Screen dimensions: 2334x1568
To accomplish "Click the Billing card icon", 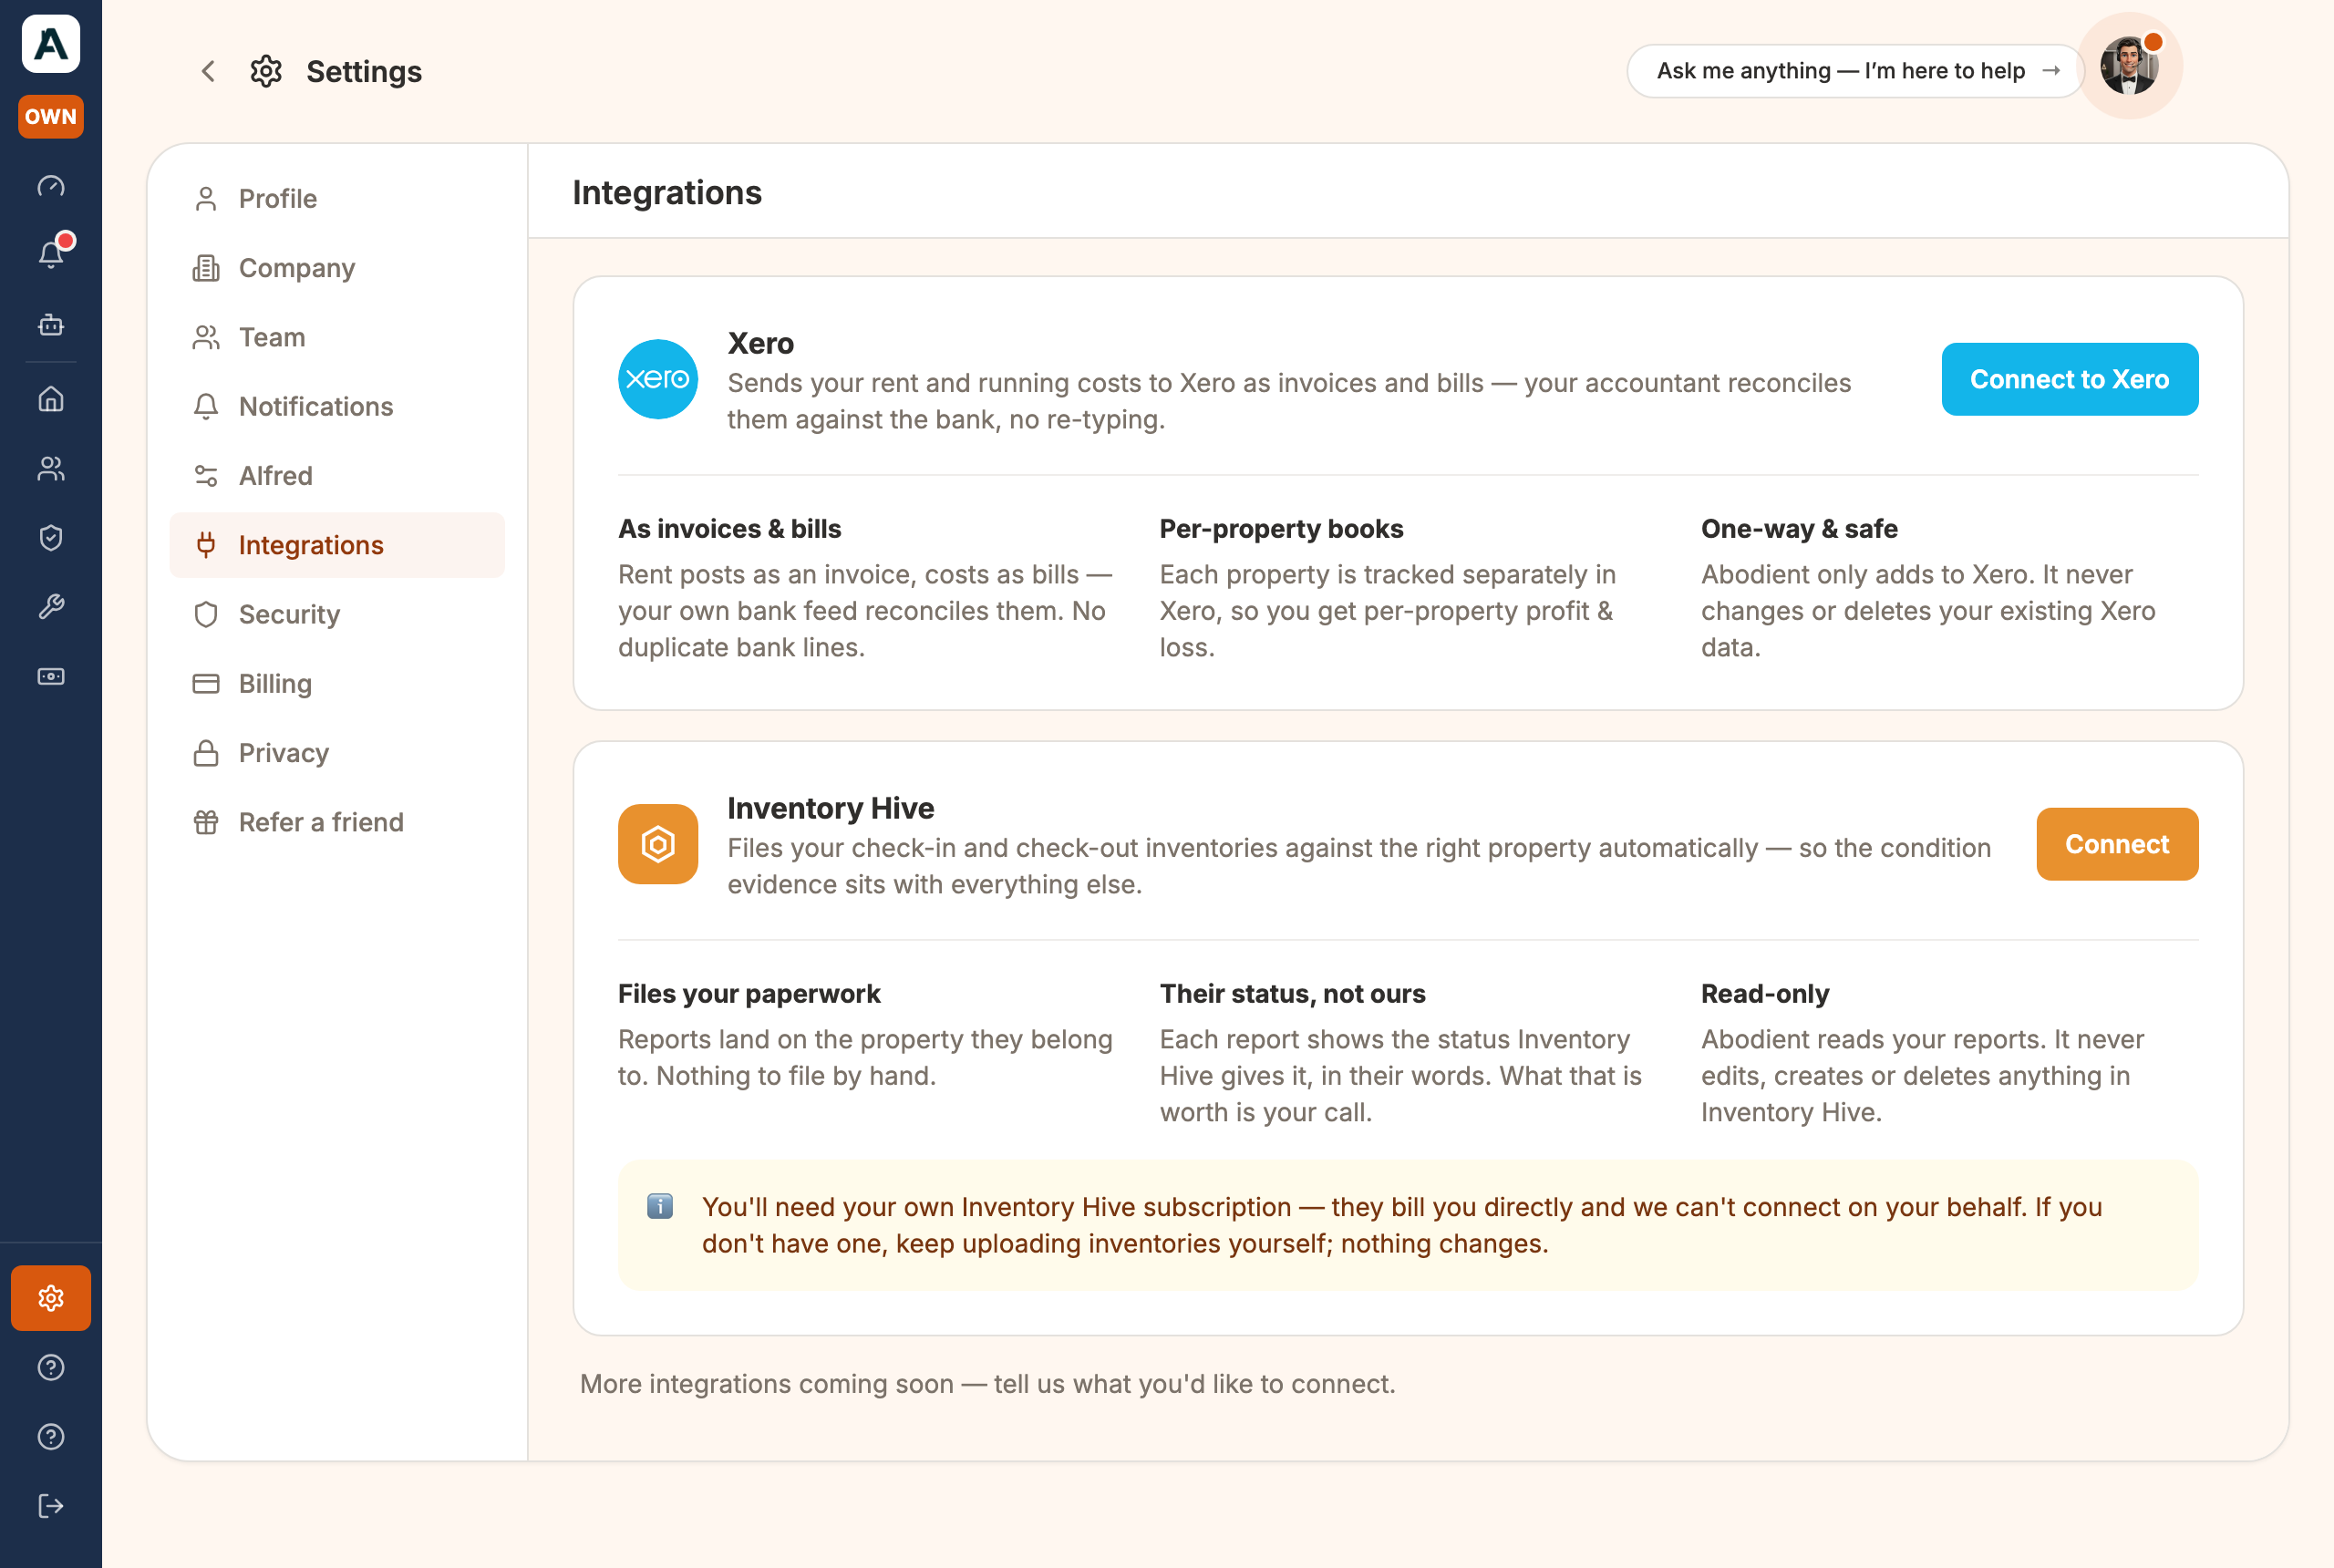I will click(206, 683).
